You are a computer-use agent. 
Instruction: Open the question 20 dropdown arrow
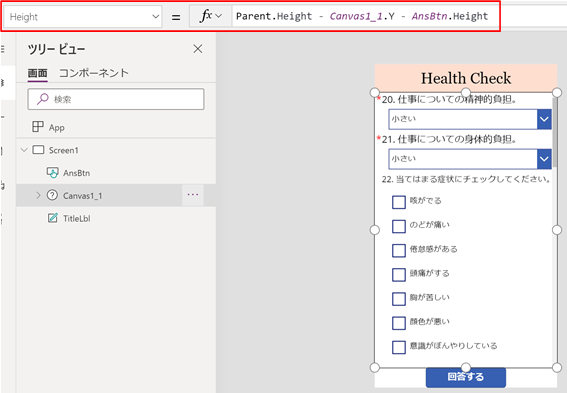[x=544, y=119]
